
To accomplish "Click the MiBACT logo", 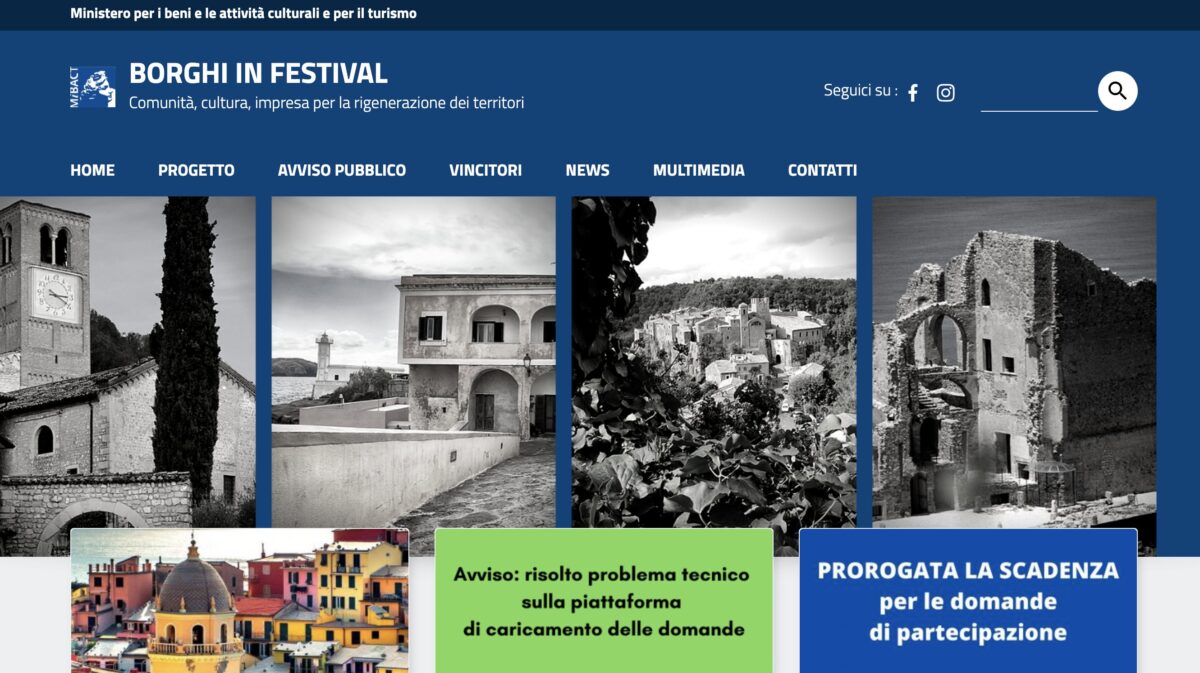I will coord(92,87).
